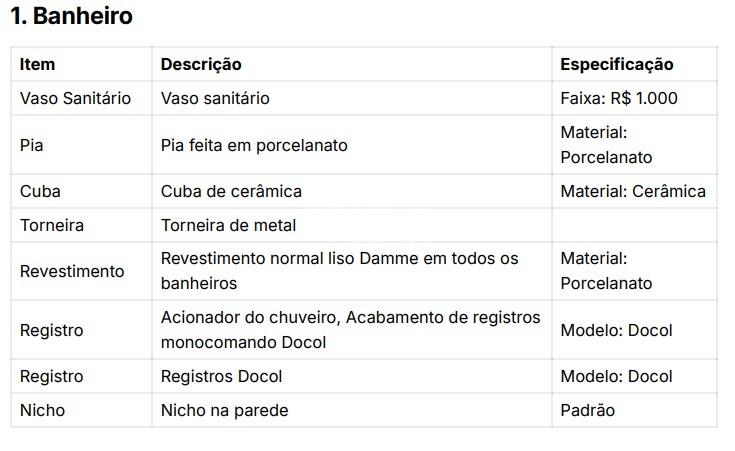
Task: Click the empty specification cell for Torneira
Action: point(633,225)
